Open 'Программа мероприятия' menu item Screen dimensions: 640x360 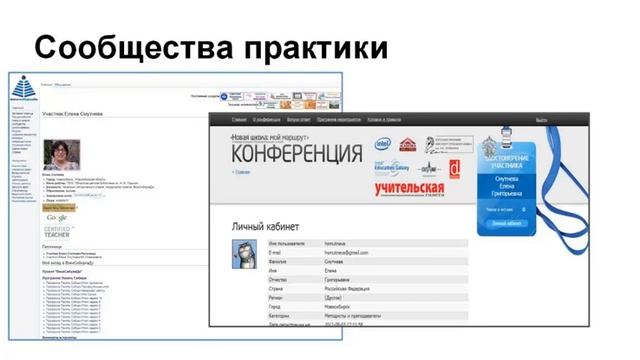point(338,120)
